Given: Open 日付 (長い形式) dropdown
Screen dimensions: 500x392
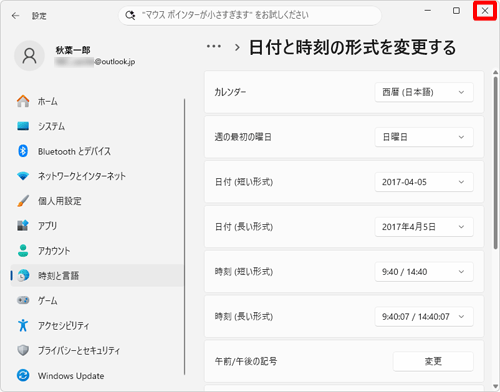Looking at the screenshot, I should point(424,227).
